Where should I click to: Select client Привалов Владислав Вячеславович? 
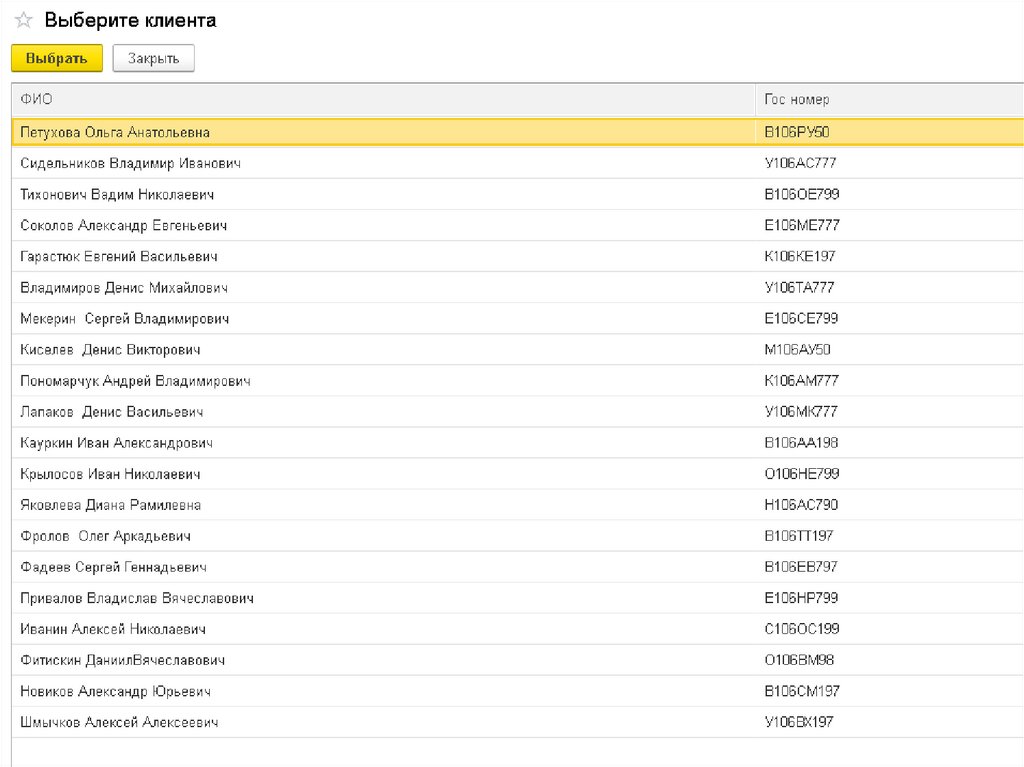(137, 598)
